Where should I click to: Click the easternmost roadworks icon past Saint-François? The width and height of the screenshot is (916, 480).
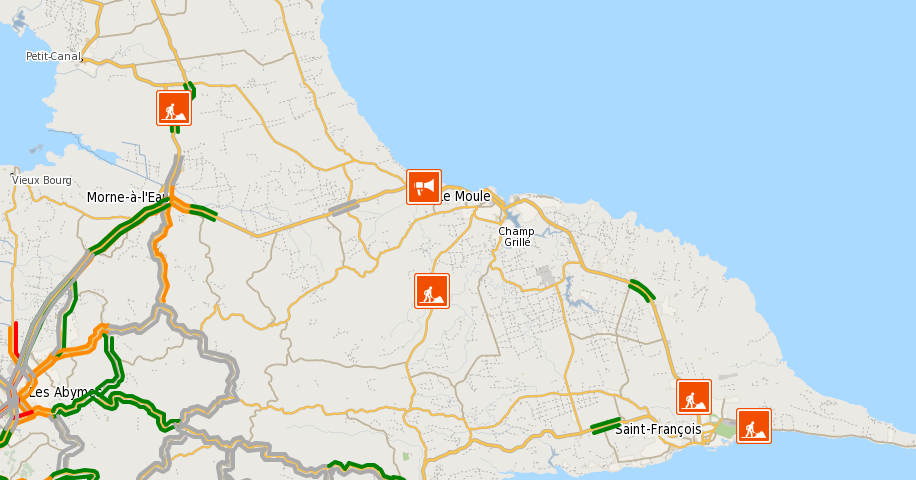[754, 426]
